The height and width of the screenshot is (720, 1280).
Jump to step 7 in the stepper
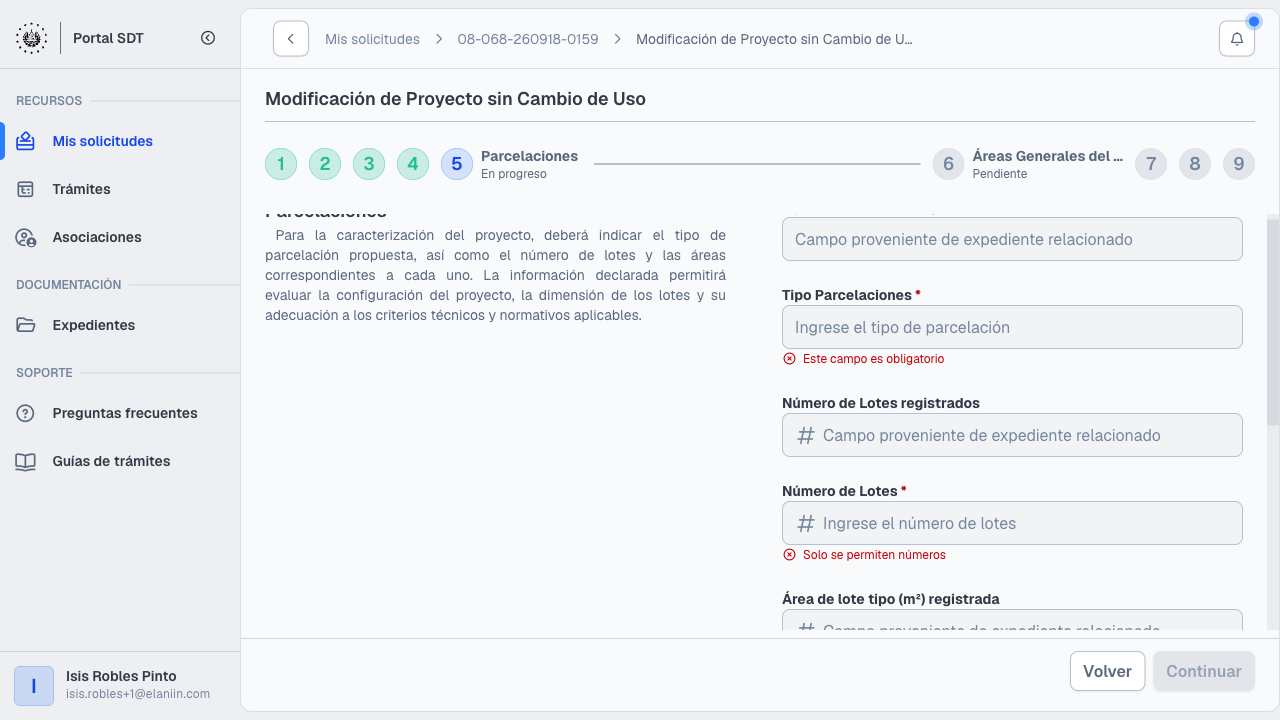[x=1151, y=164]
